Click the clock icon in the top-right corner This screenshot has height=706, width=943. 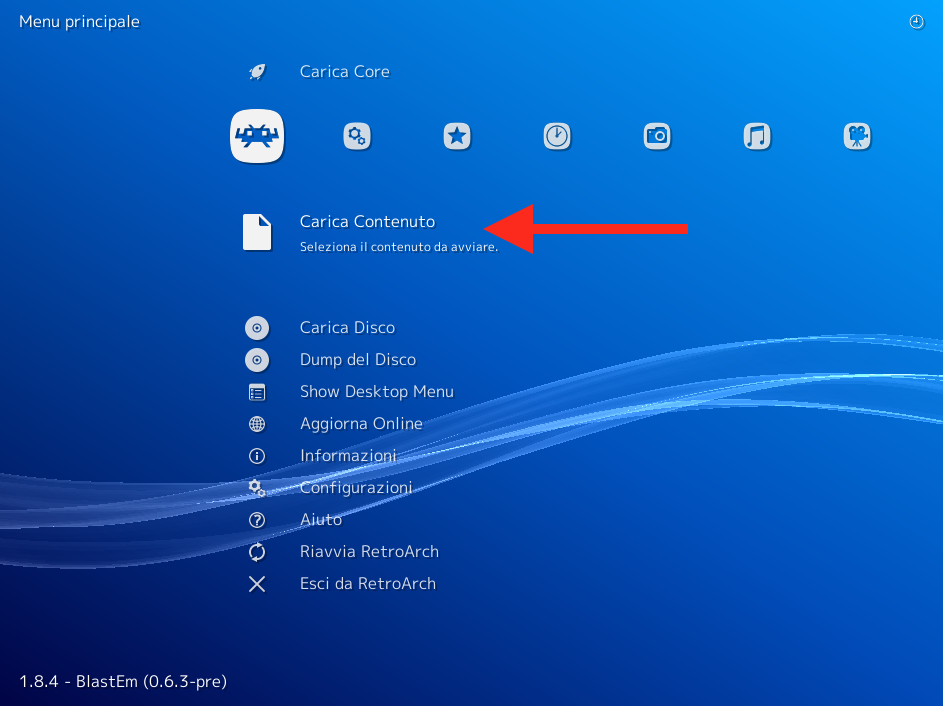(917, 22)
